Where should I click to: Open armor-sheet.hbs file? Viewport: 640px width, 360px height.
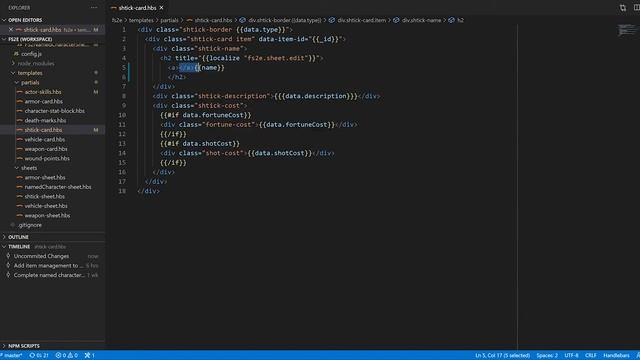pos(45,177)
